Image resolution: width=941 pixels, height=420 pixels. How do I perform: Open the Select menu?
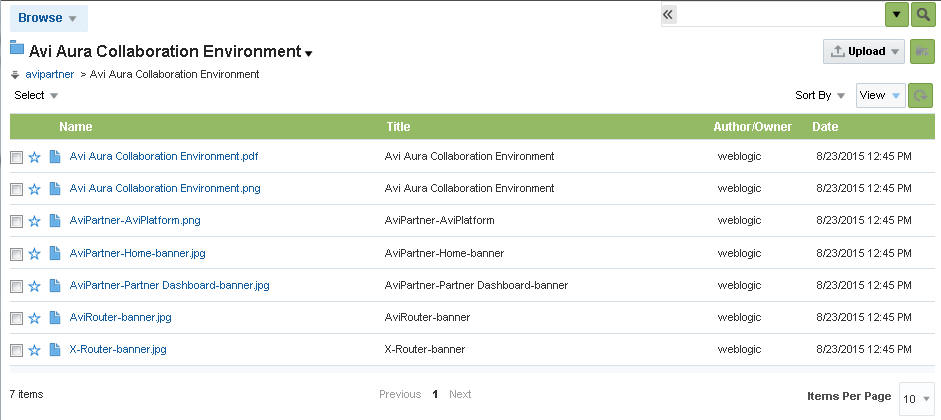click(x=36, y=96)
